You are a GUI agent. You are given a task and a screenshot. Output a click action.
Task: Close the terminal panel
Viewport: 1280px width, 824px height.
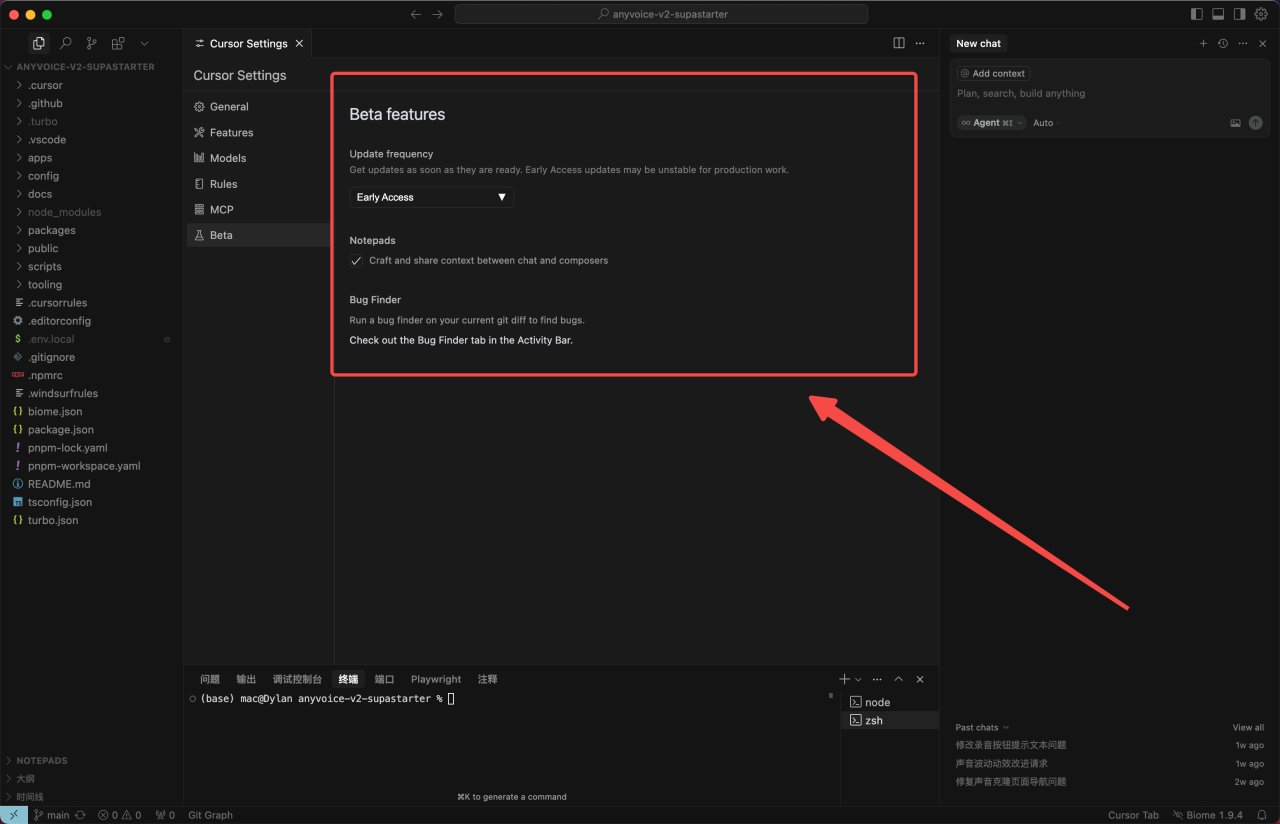920,679
